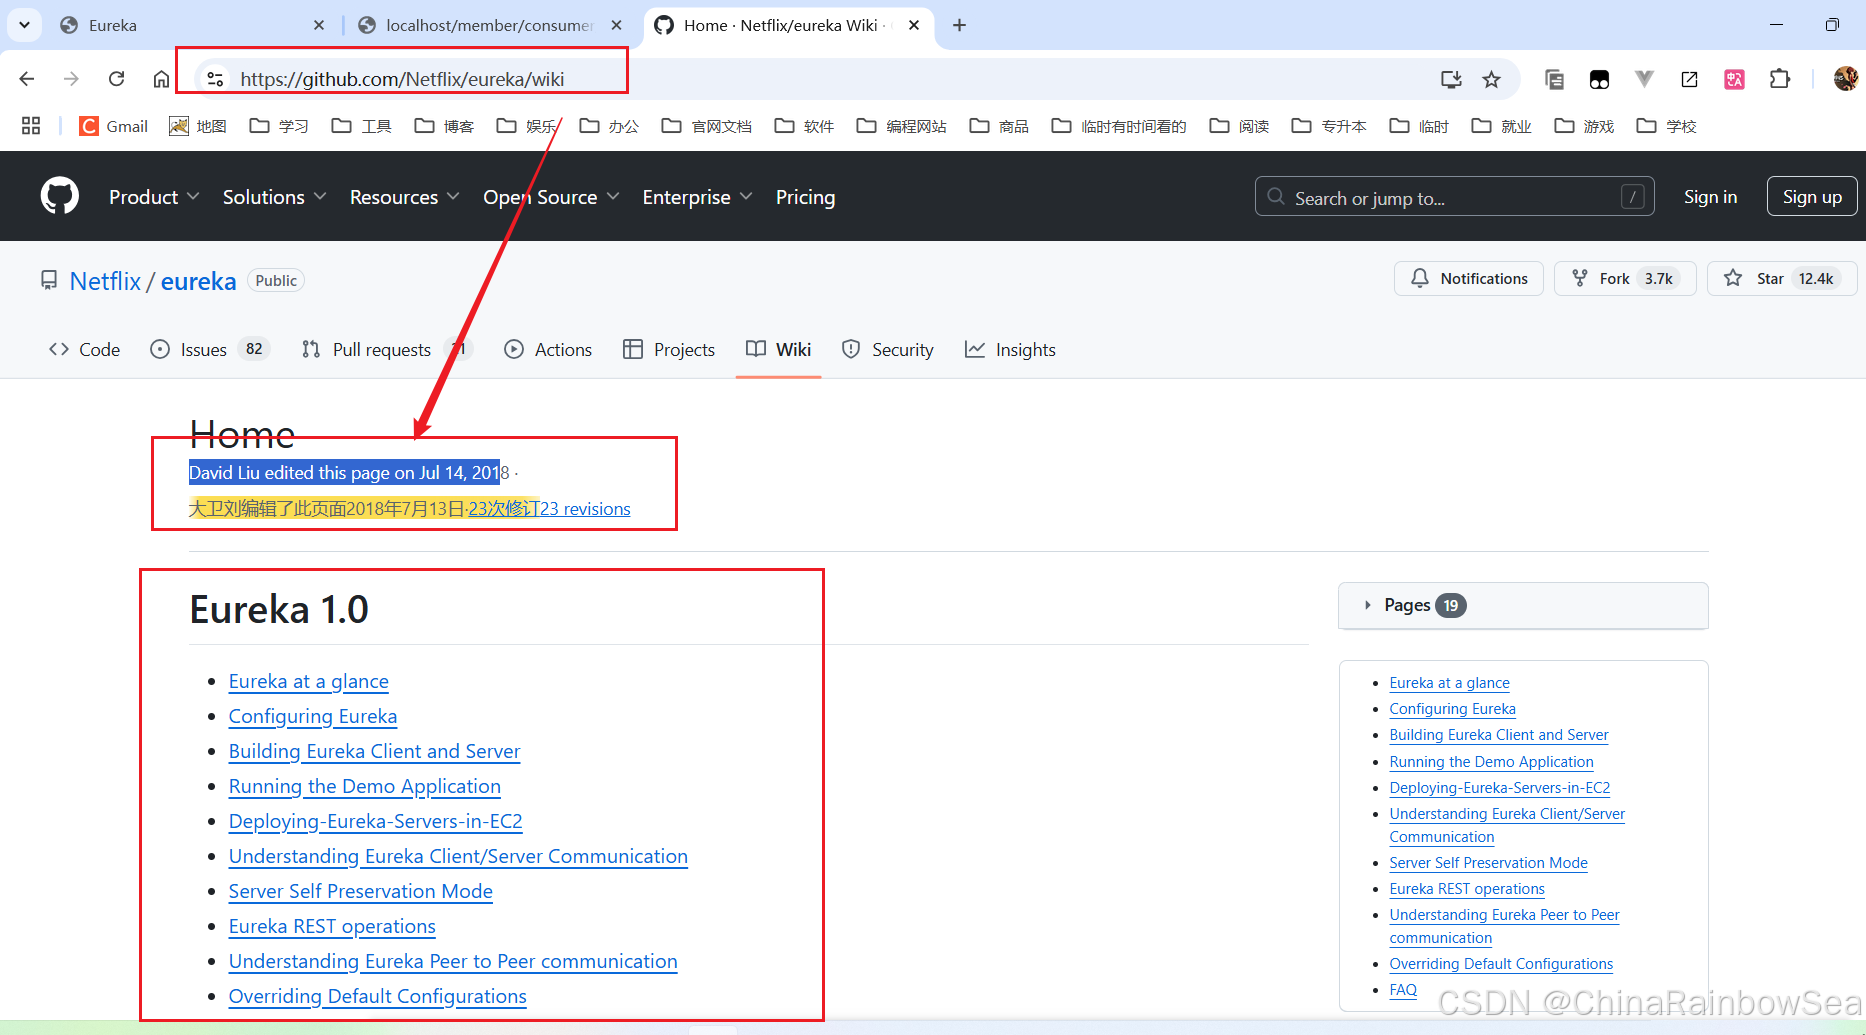
Task: Switch to the Projects tab
Action: coord(669,349)
